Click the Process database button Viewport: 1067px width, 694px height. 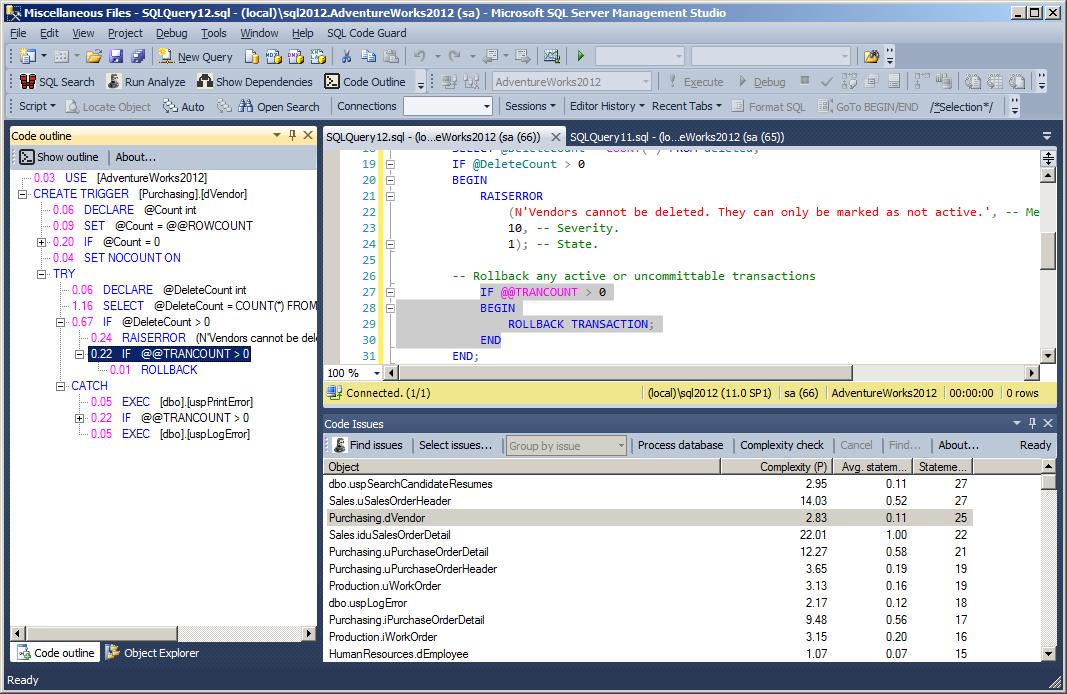coord(680,445)
